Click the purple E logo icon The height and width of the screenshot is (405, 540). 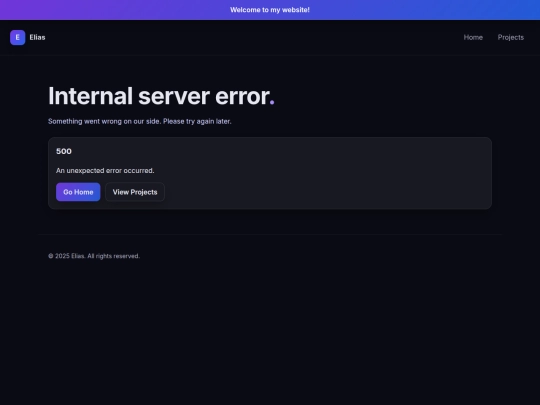click(18, 38)
